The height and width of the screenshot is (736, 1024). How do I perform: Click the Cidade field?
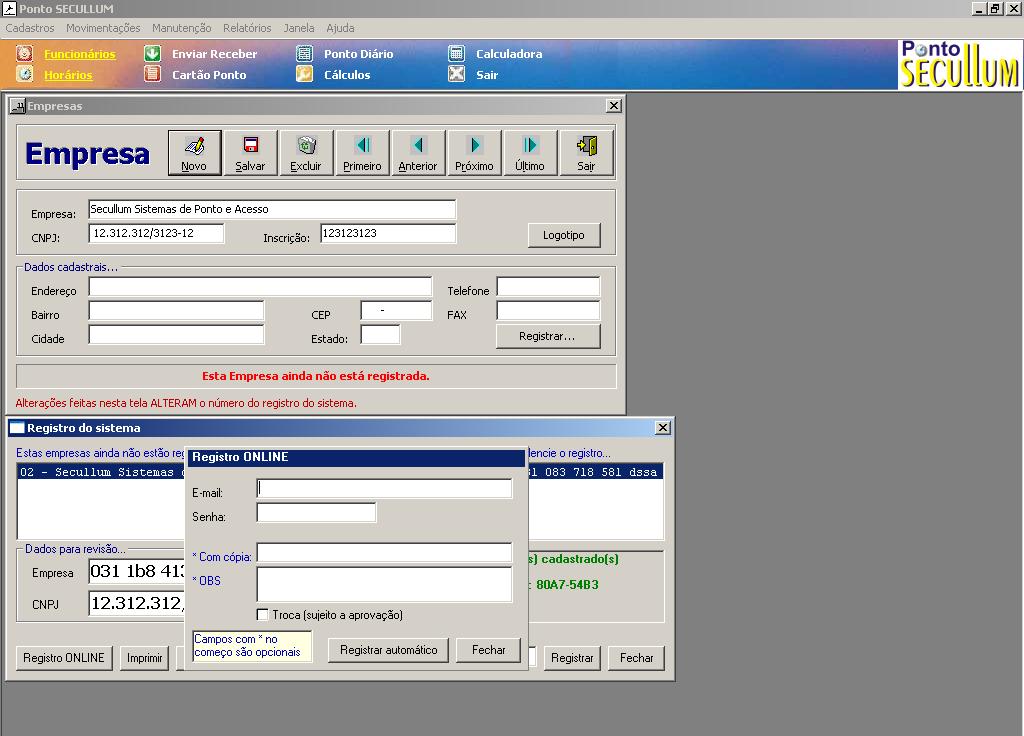click(176, 334)
